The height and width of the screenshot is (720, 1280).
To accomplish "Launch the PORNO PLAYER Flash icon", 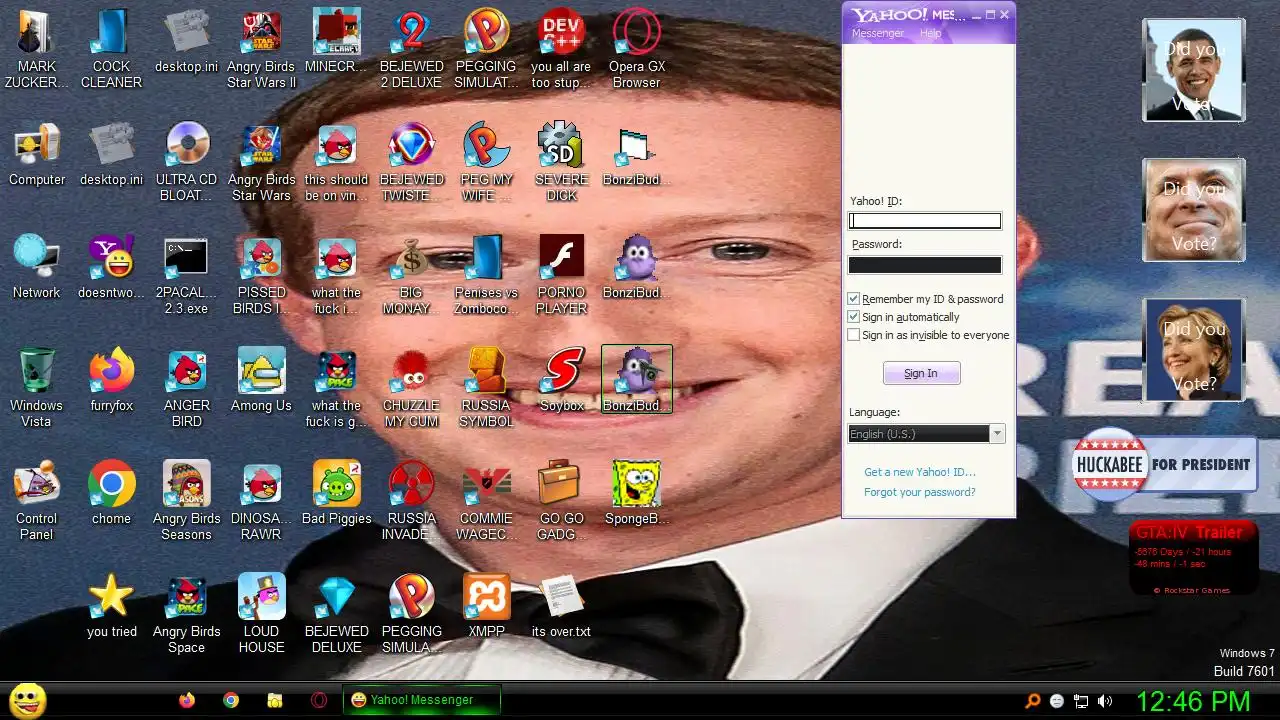I will coord(562,274).
